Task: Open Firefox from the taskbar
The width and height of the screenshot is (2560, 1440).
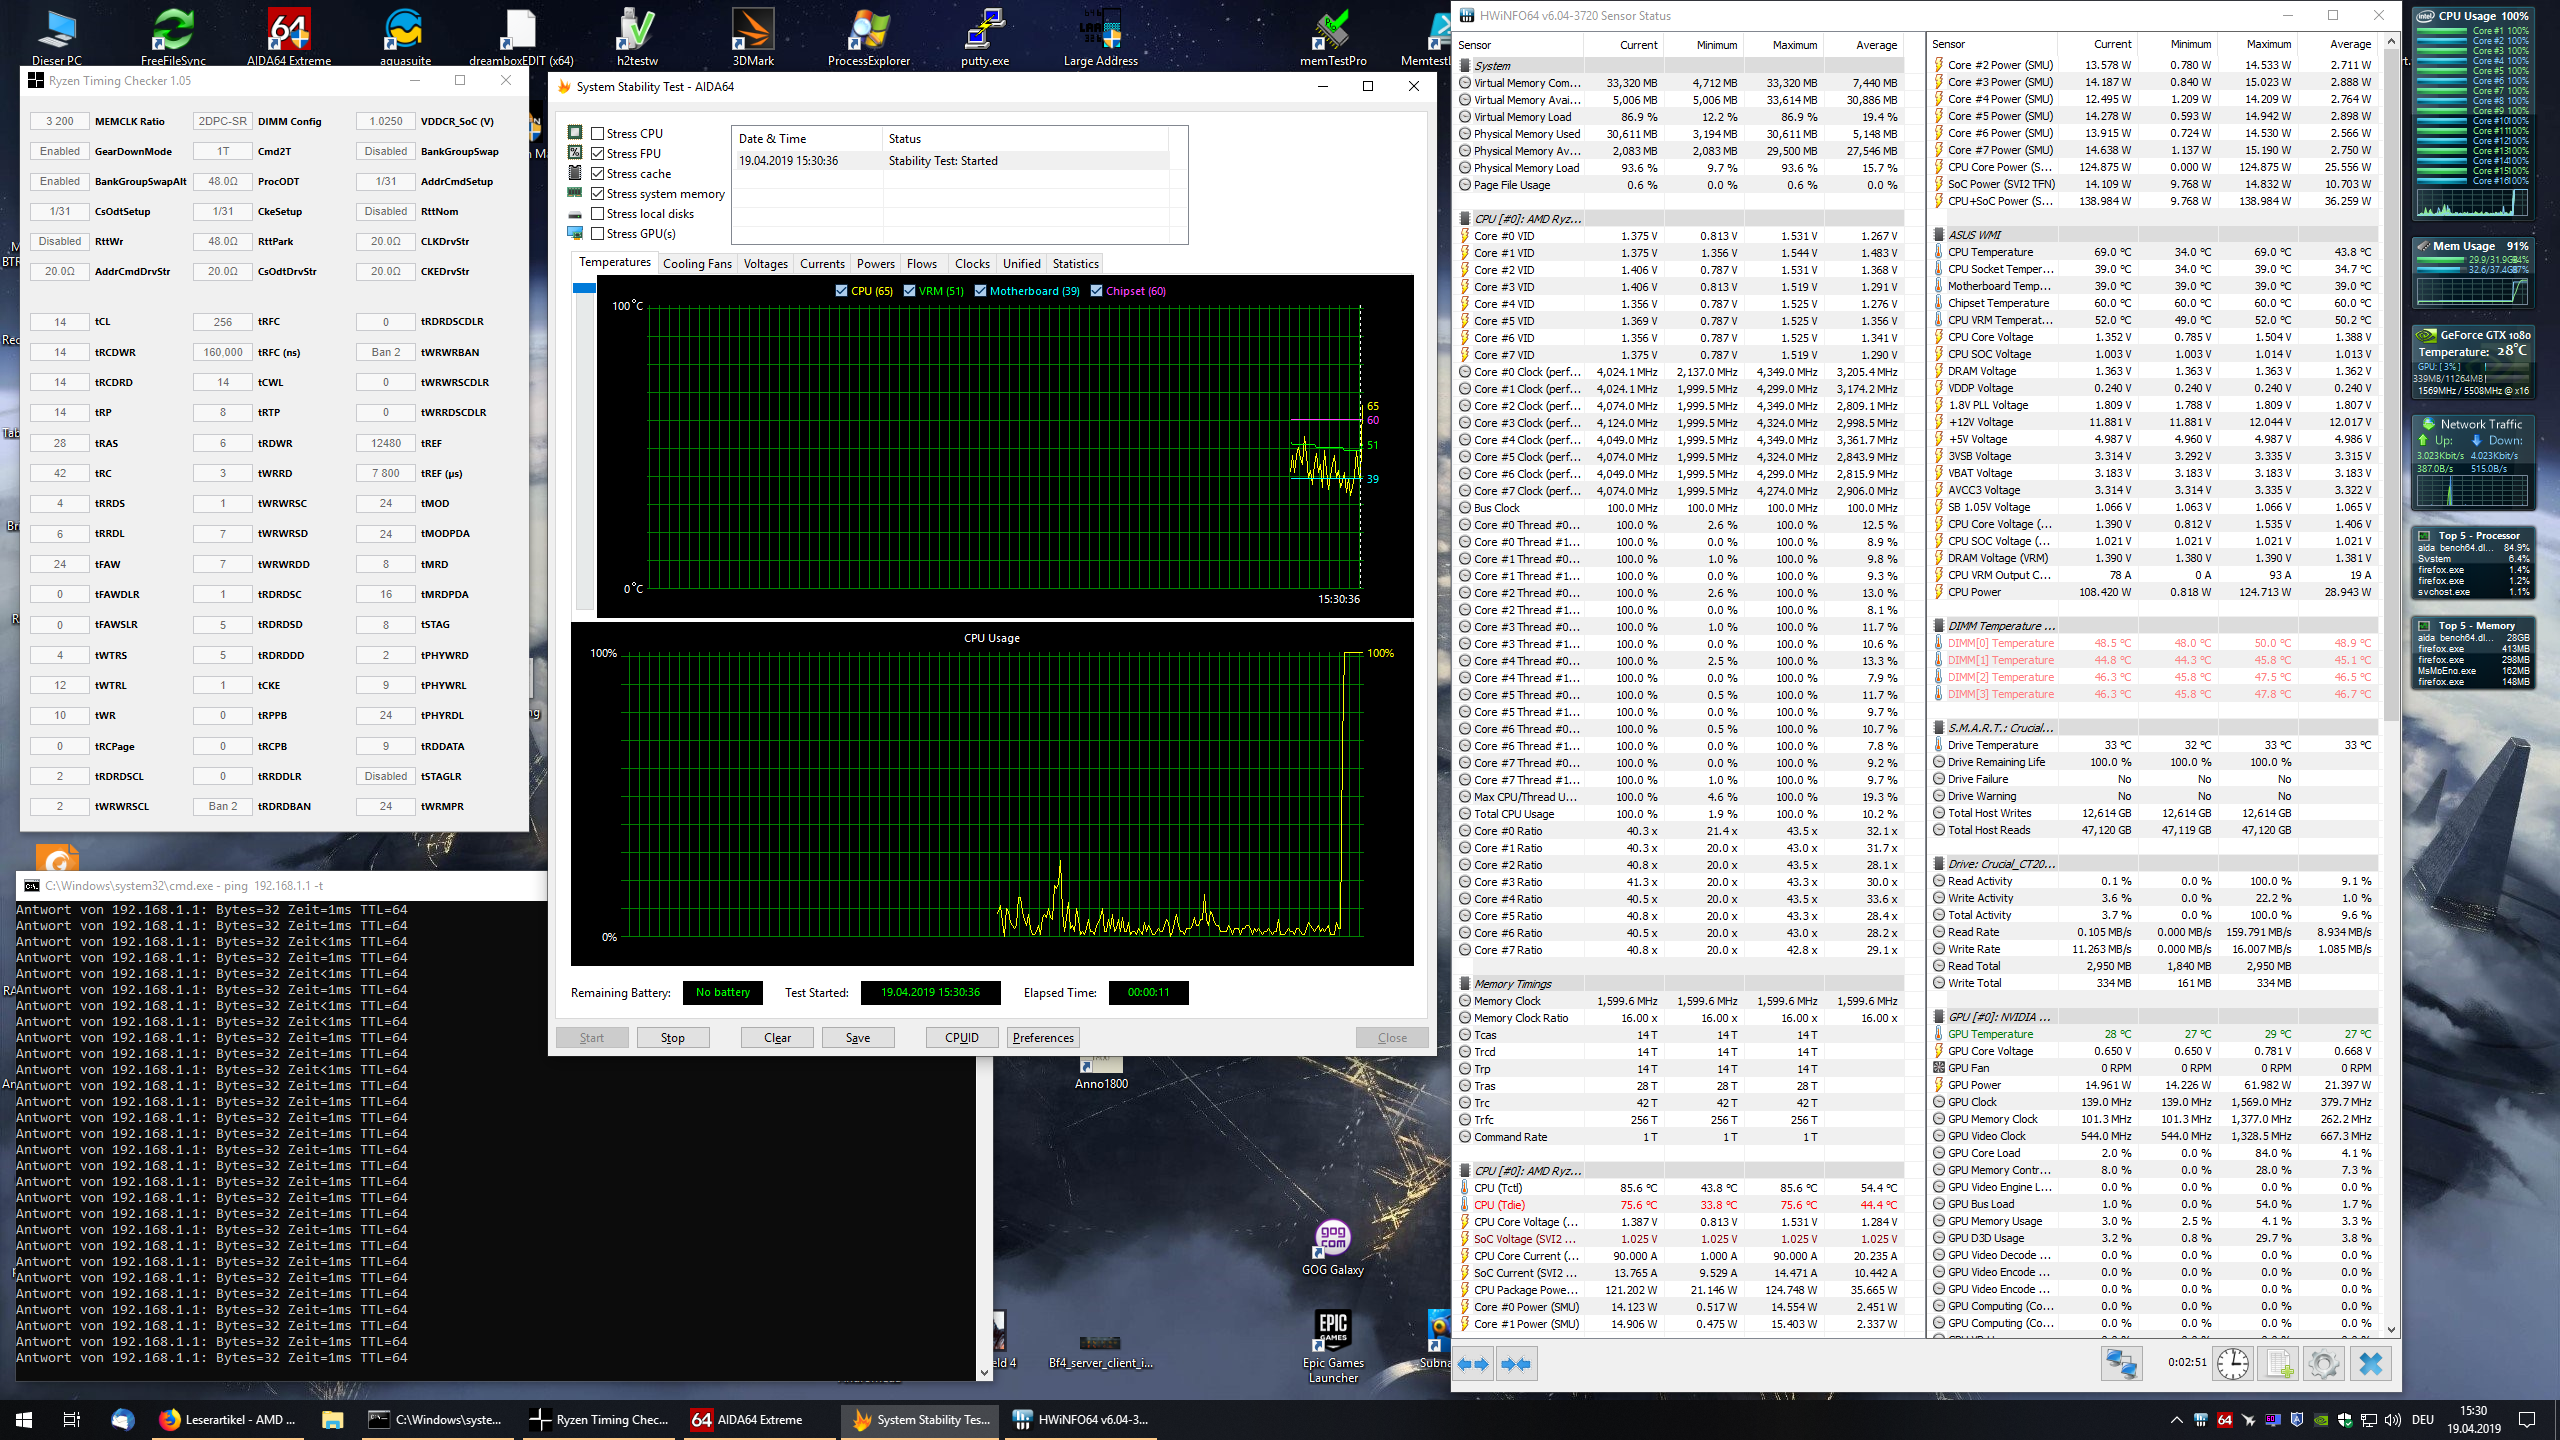Action: tap(170, 1419)
